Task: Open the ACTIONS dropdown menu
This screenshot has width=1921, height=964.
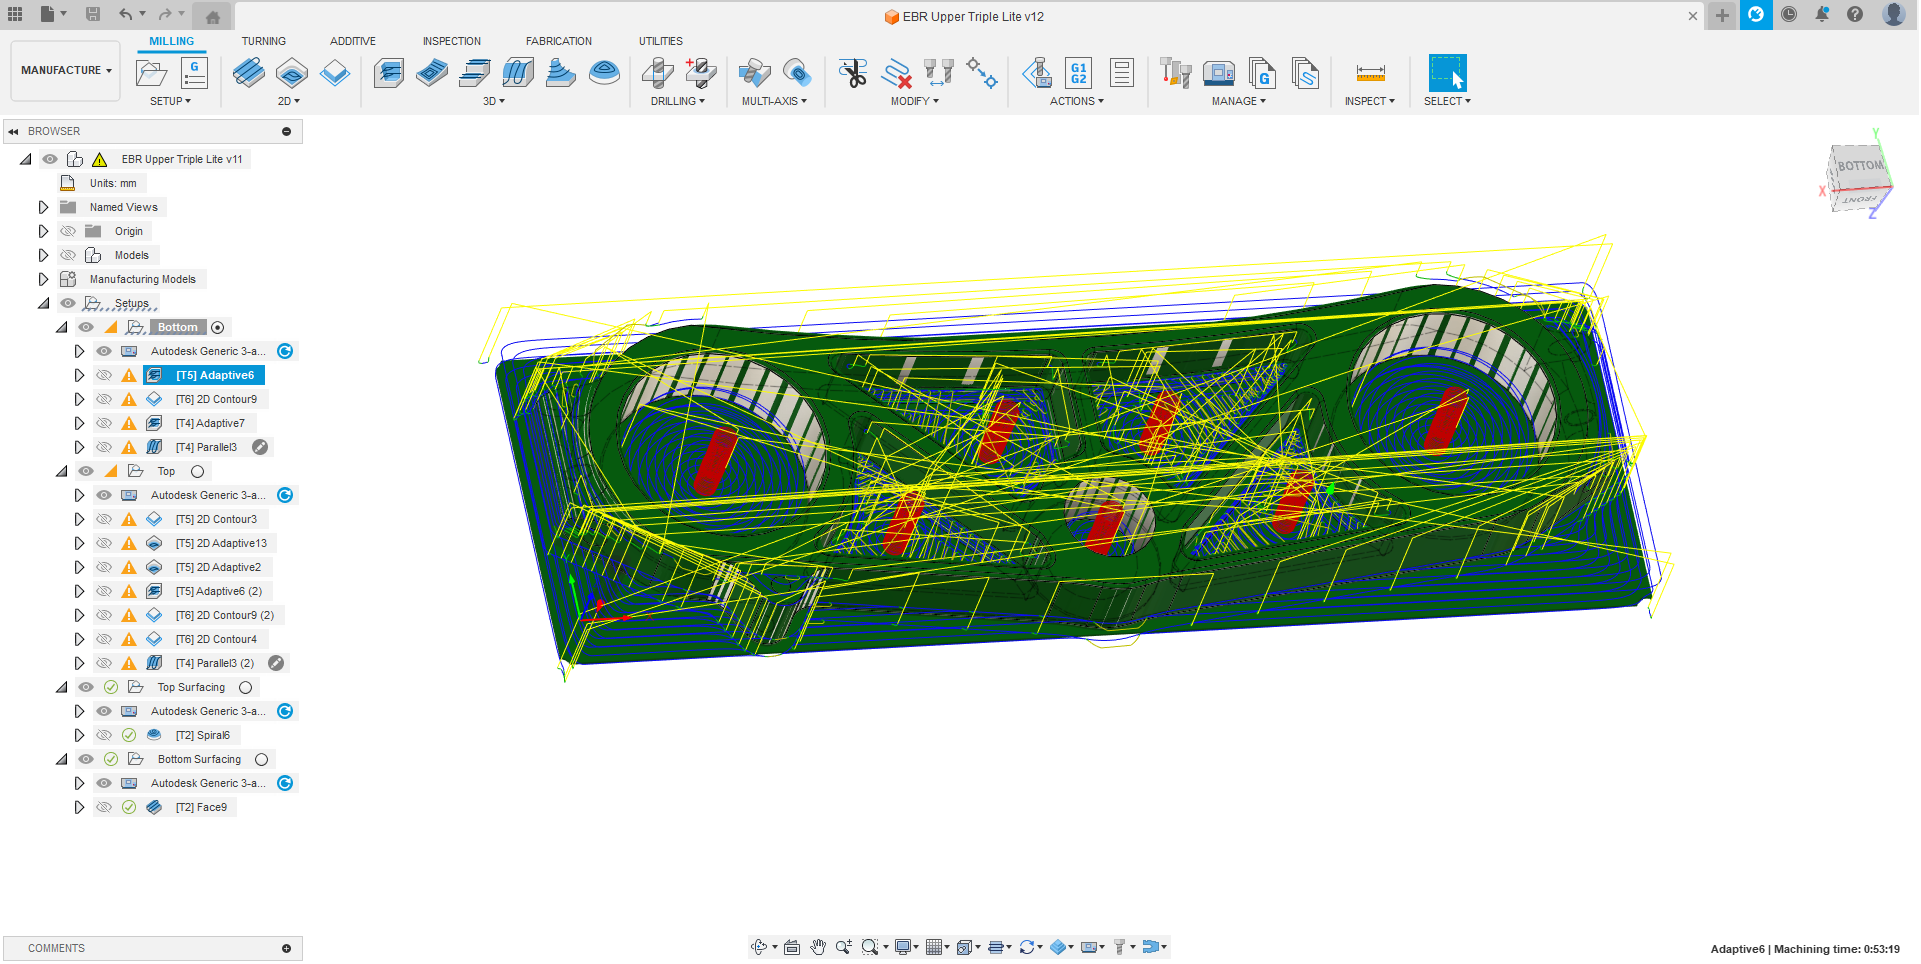Action: [x=1076, y=101]
